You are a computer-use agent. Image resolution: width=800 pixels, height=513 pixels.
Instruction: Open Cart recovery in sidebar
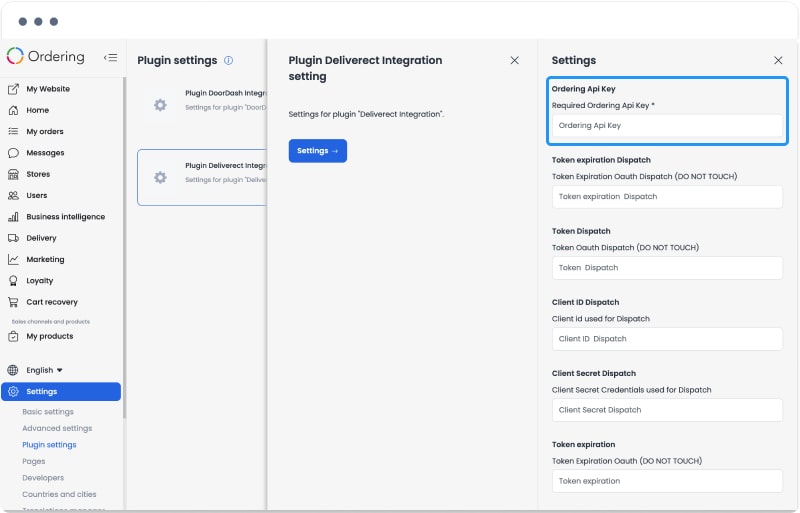click(x=52, y=302)
